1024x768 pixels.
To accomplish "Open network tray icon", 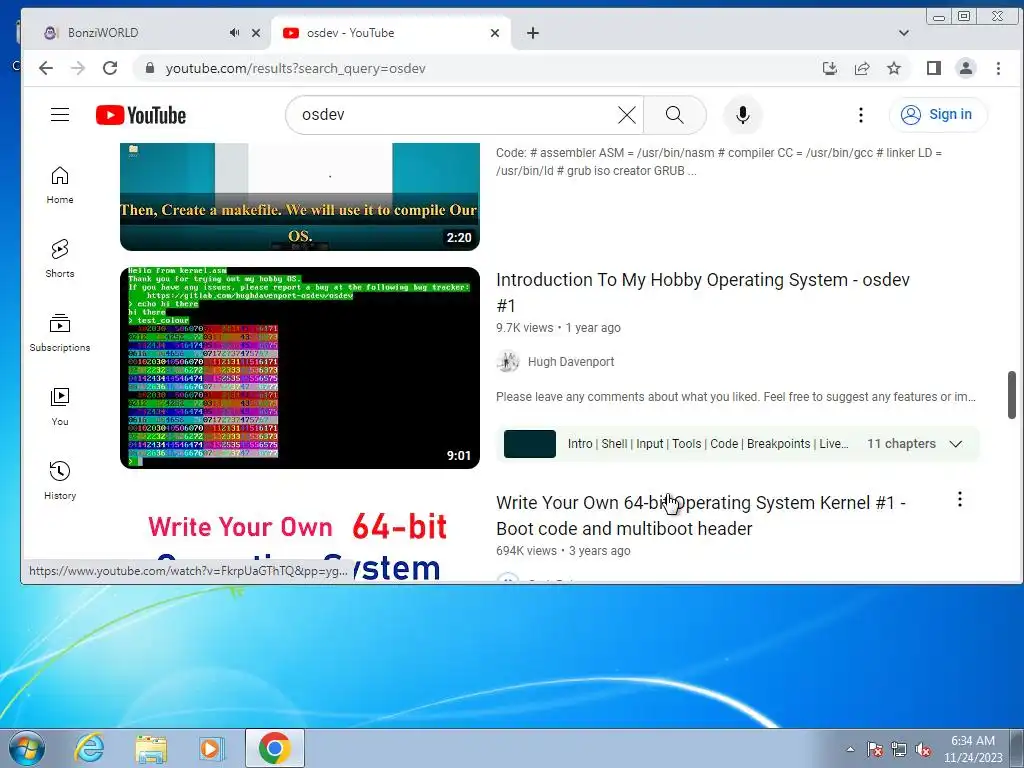I will (899, 749).
